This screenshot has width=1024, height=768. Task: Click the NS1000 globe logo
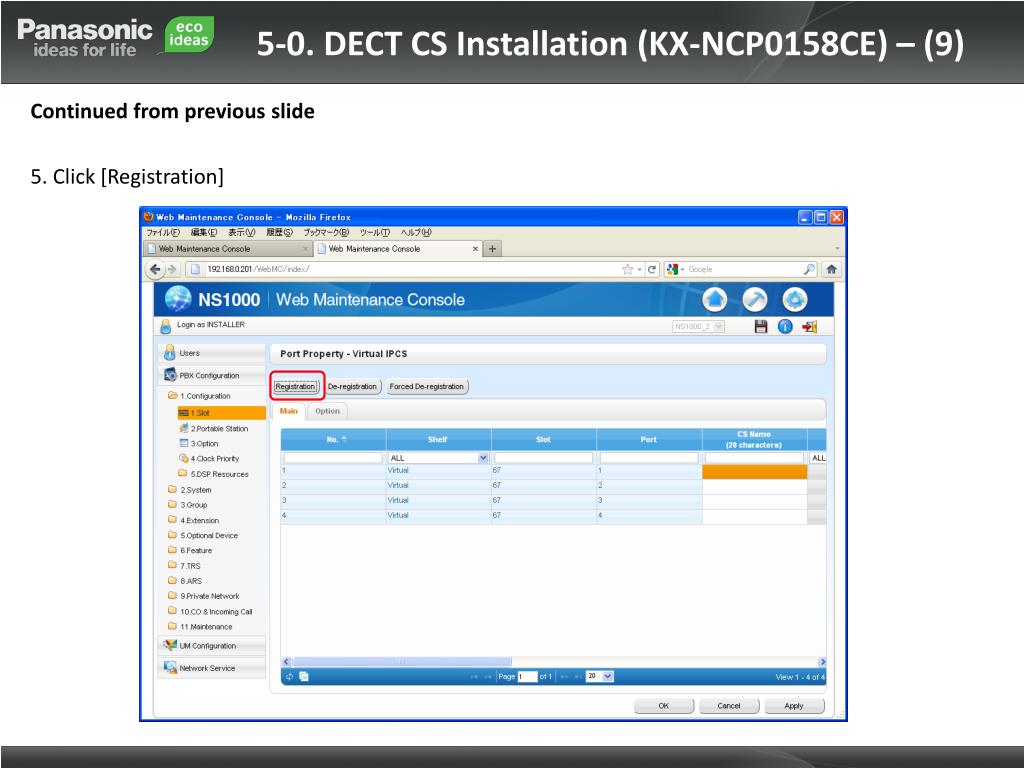(x=178, y=299)
